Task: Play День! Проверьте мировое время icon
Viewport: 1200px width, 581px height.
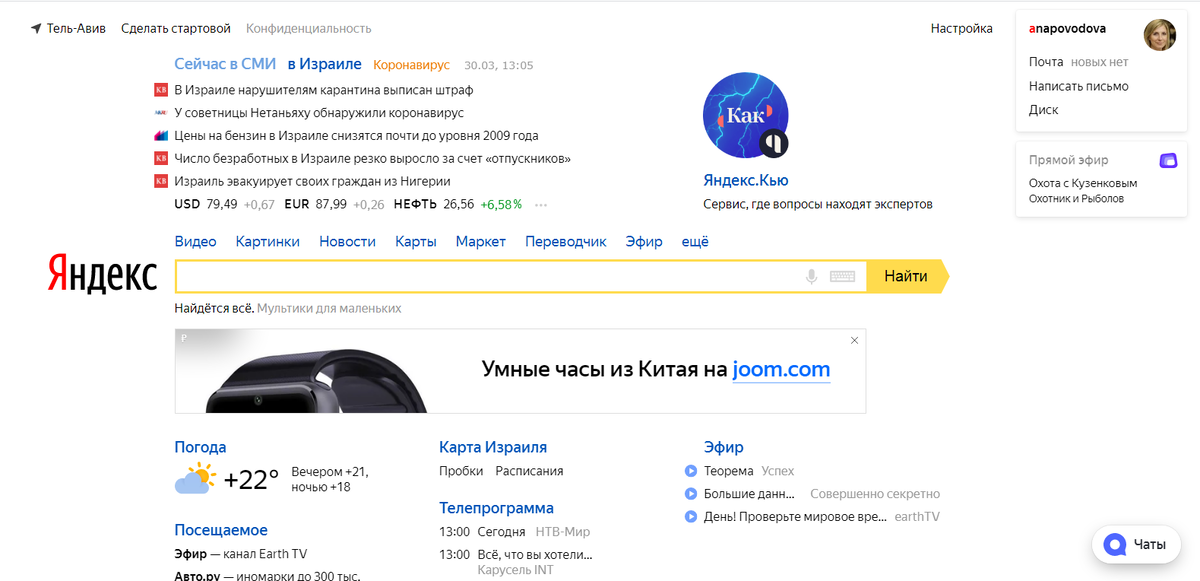Action: (x=690, y=517)
